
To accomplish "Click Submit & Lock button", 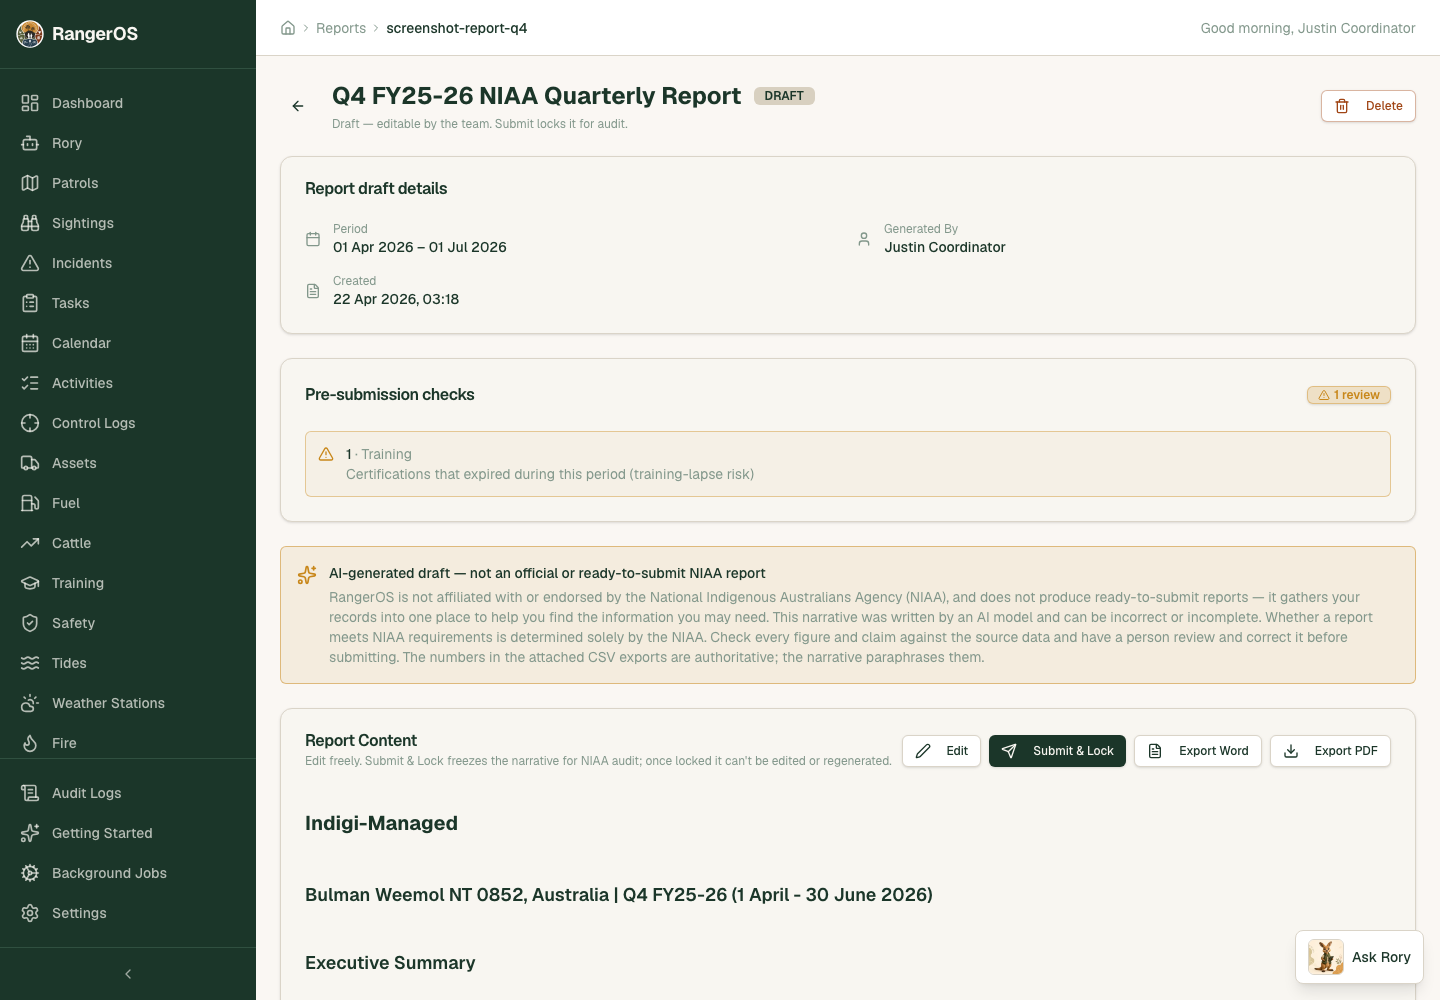I will pyautogui.click(x=1057, y=751).
